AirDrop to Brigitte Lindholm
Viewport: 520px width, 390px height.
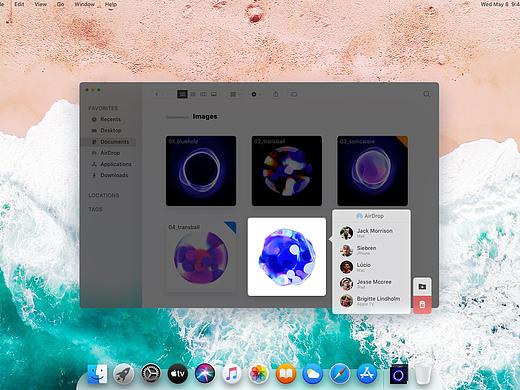[x=371, y=301]
